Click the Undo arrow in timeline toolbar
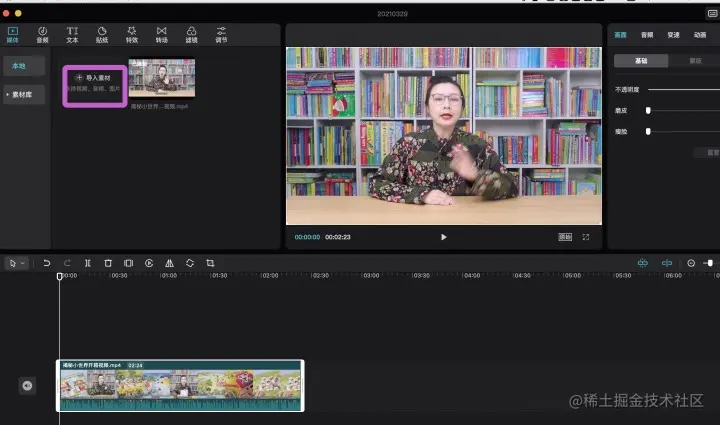Image resolution: width=720 pixels, height=425 pixels. click(x=46, y=263)
